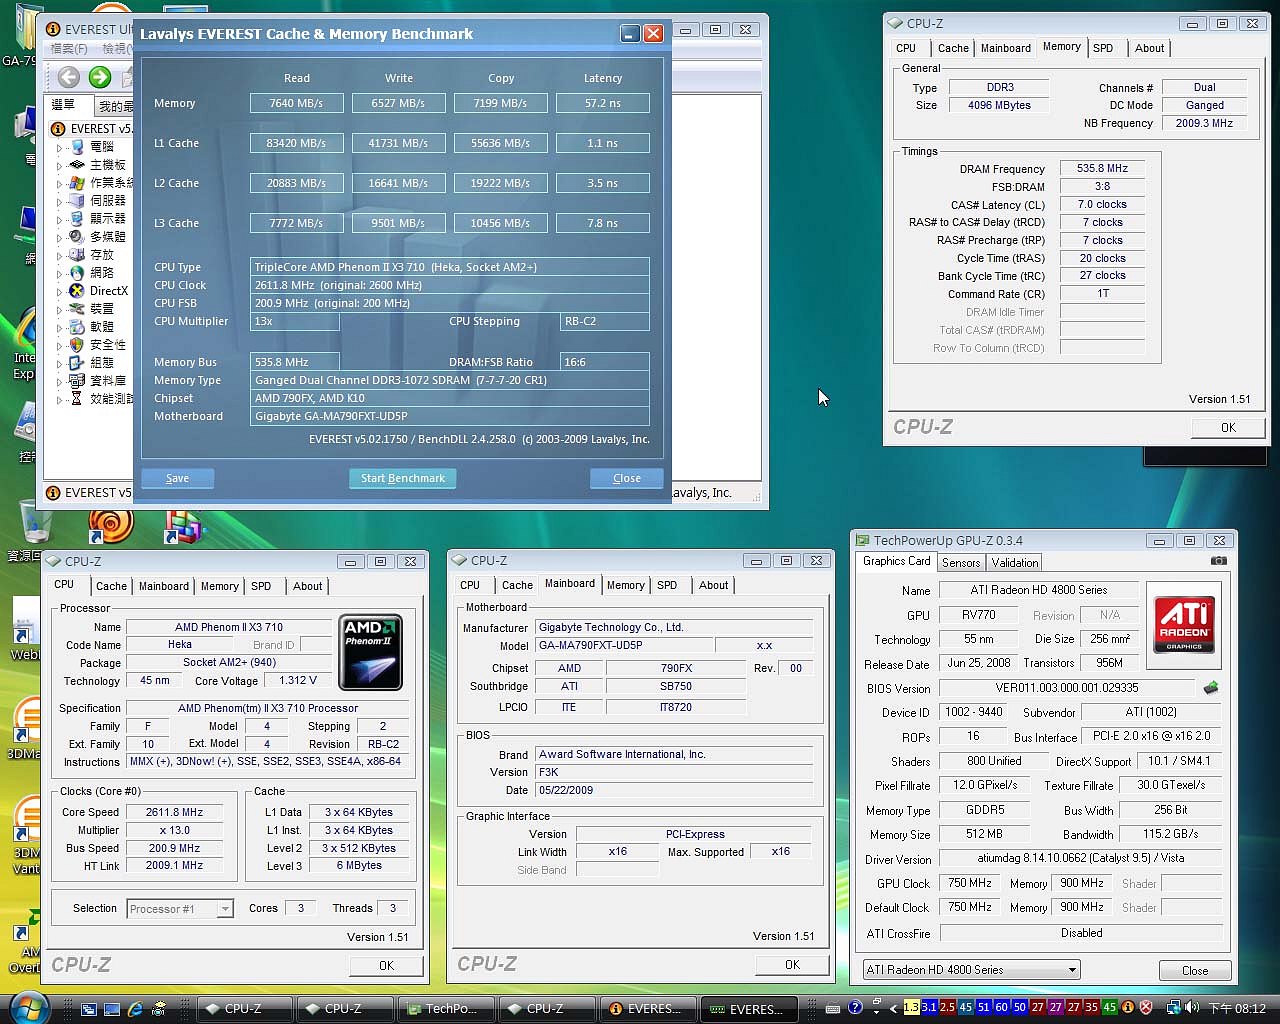Click the ATI Radeon logo in GPU-Z

[1184, 625]
